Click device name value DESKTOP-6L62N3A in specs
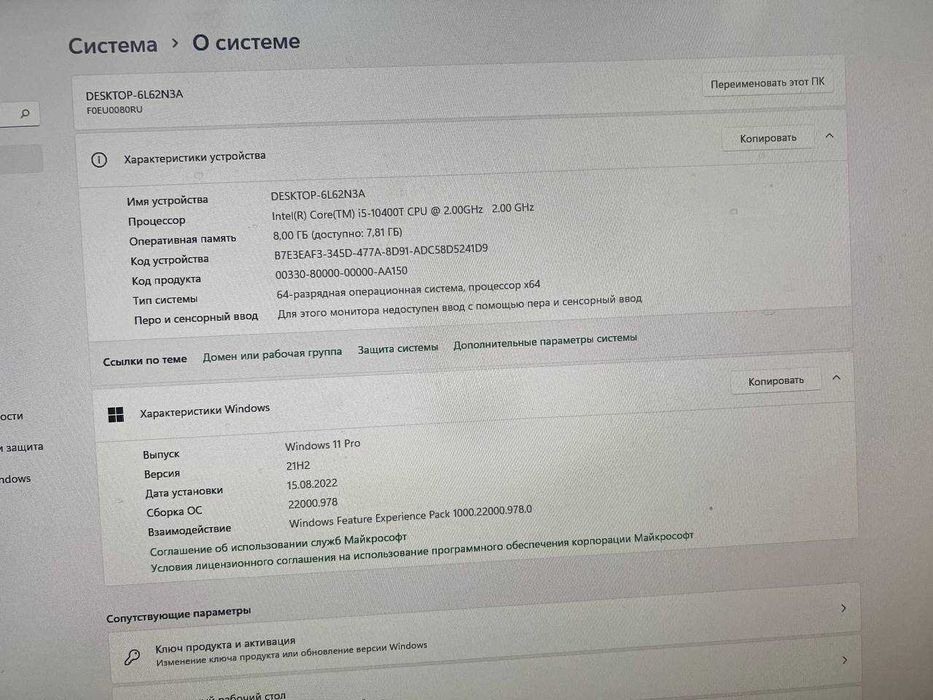The width and height of the screenshot is (933, 700). point(318,195)
